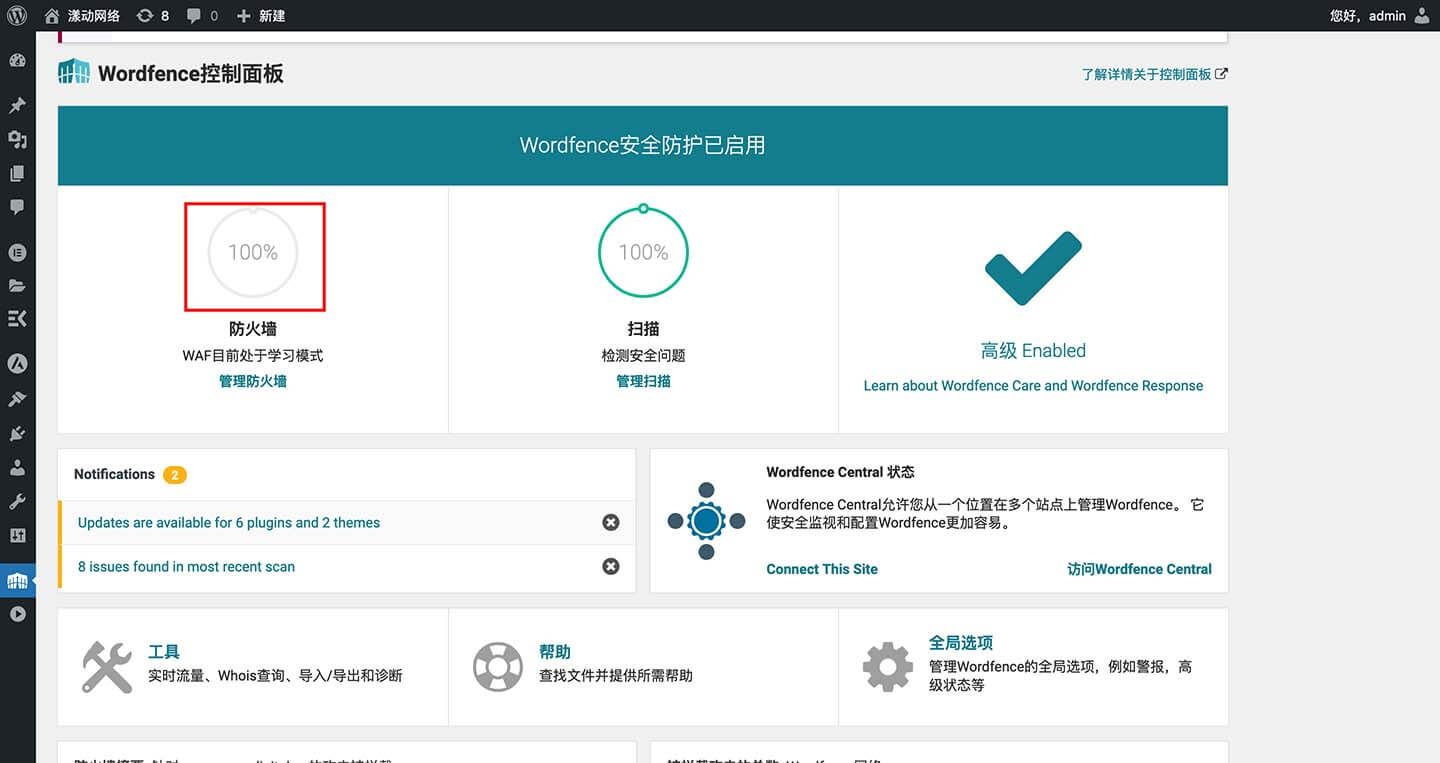Open the updates indicator showing 8
Viewport: 1440px width, 763px height.
pos(153,15)
